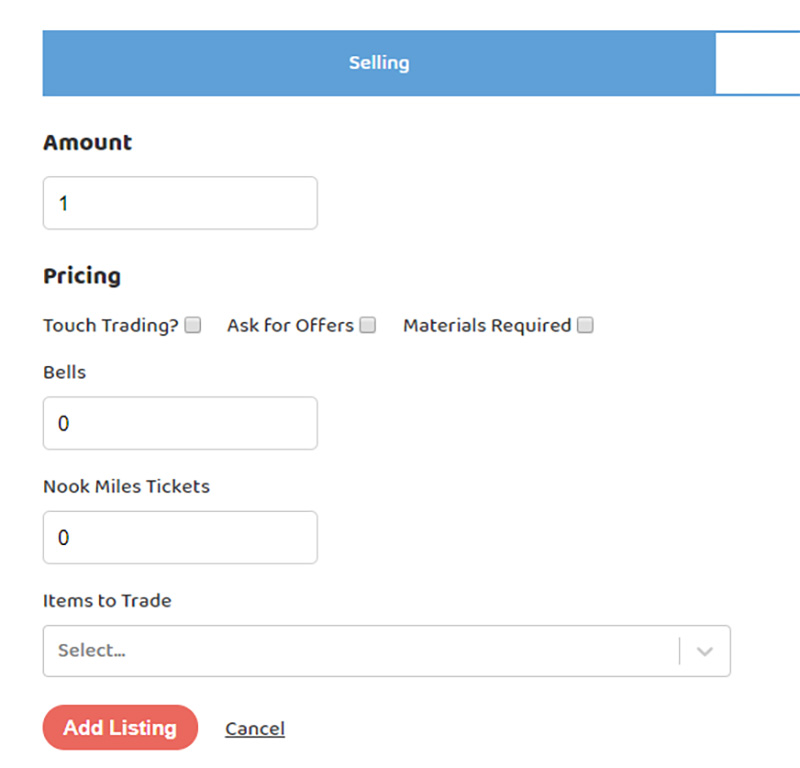Open the white tab beside Selling
Screen dimensions: 800x768
(x=757, y=63)
